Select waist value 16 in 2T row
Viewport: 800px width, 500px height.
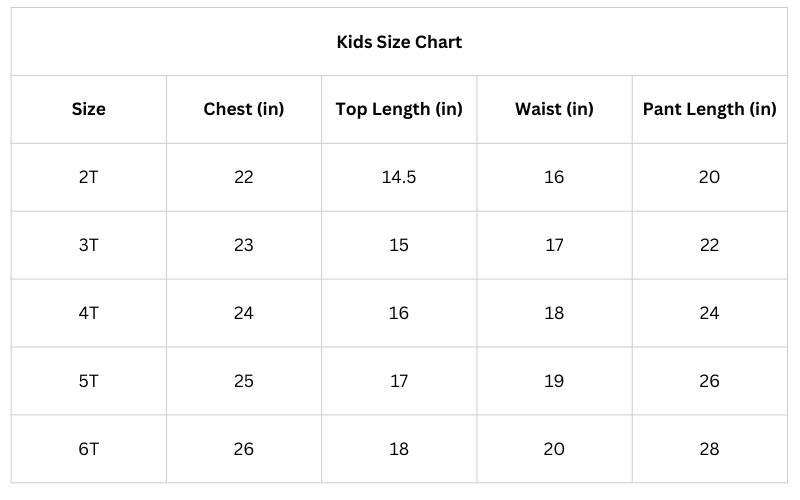pos(554,177)
